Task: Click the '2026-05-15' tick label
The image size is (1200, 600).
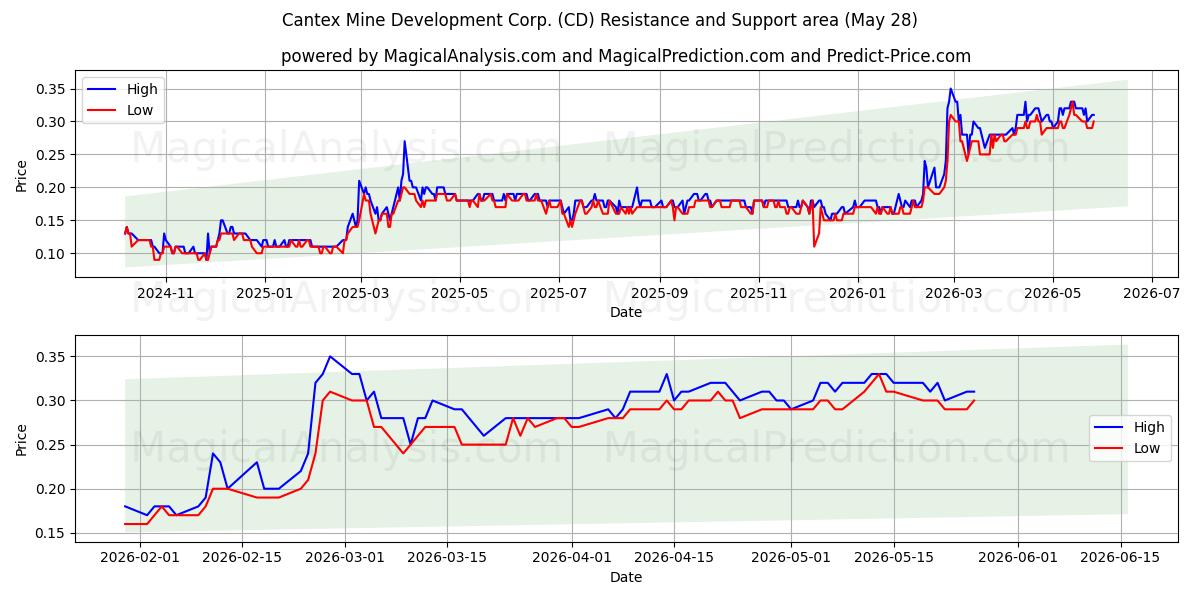Action: pyautogui.click(x=893, y=558)
